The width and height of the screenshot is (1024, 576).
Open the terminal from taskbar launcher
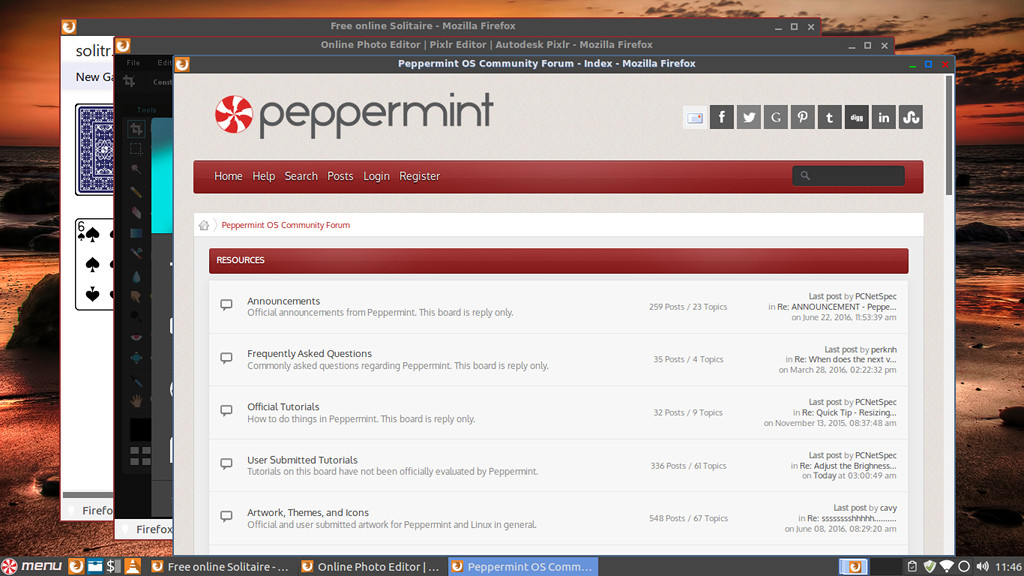[114, 566]
